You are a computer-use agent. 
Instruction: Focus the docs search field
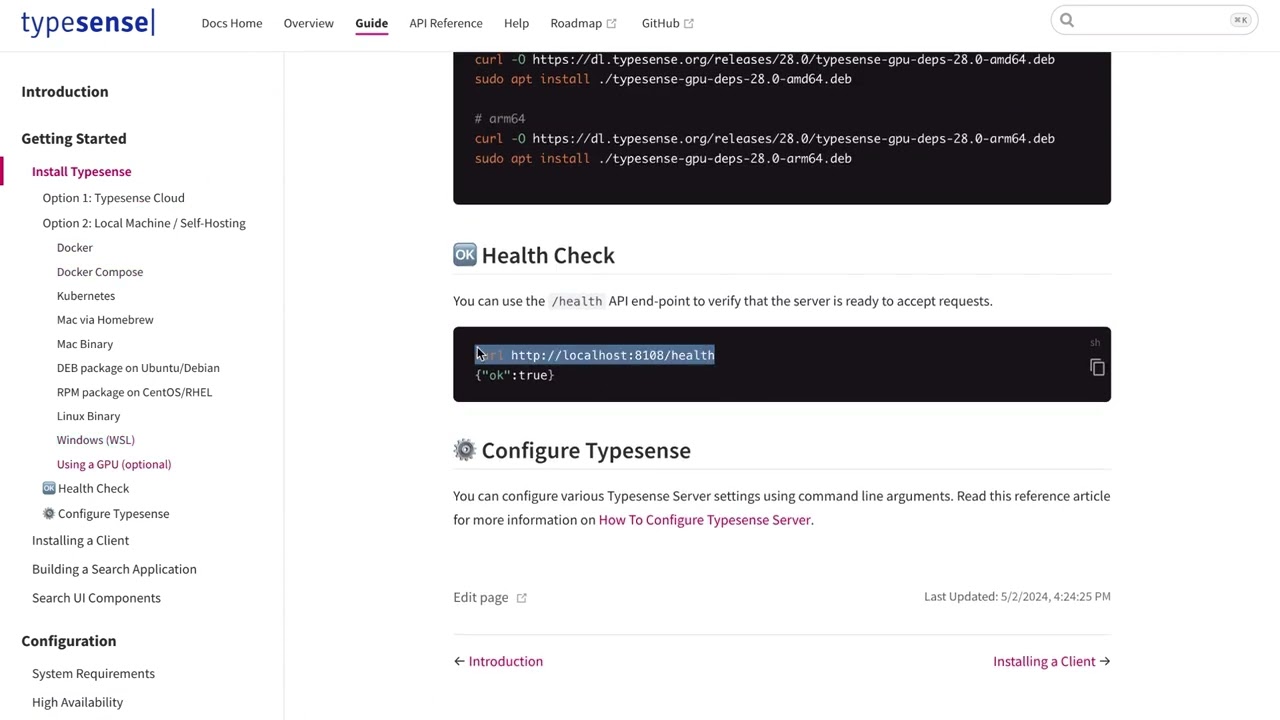[x=1155, y=20]
